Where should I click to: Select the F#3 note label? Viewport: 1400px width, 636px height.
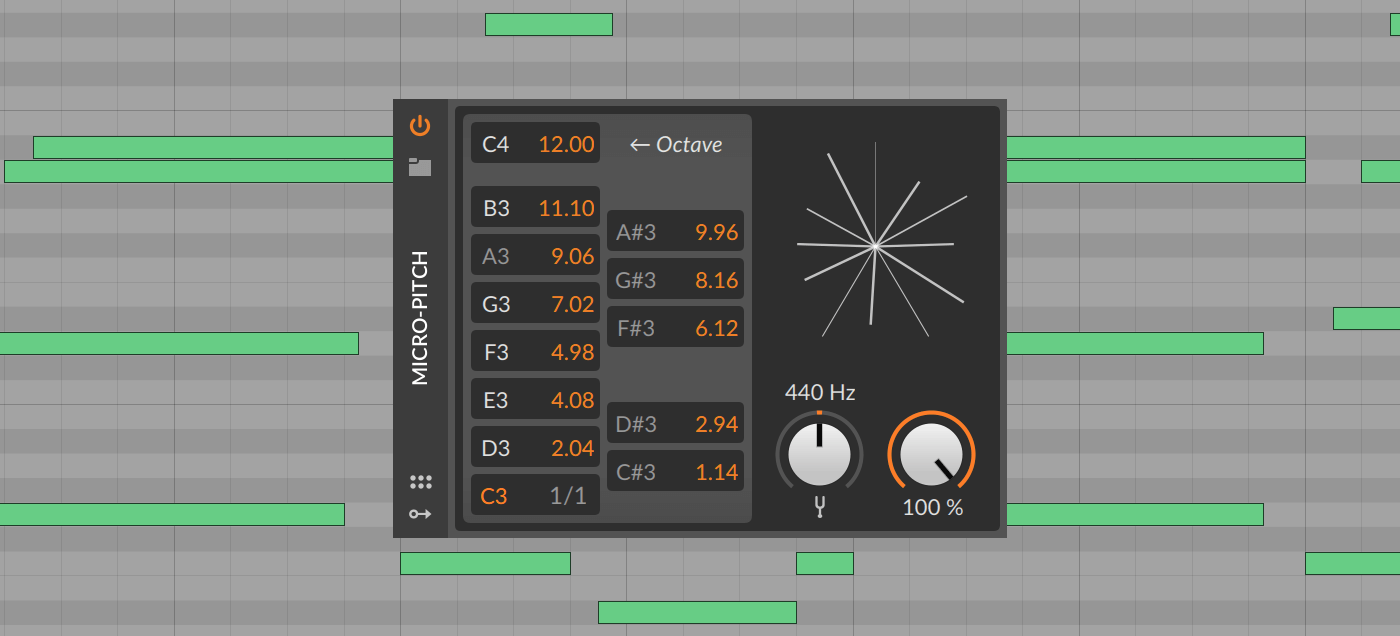point(637,327)
